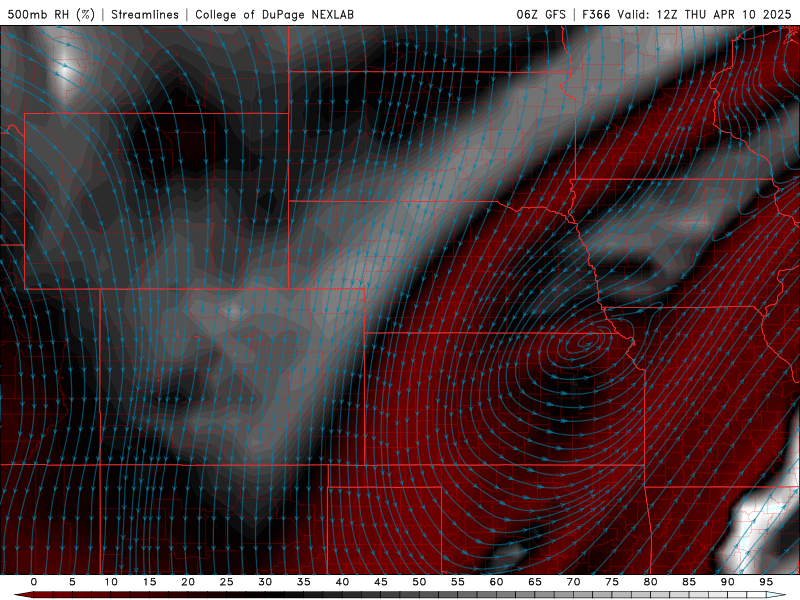Click the center of the closed streamline circulation
This screenshot has width=800, height=600.
point(585,341)
